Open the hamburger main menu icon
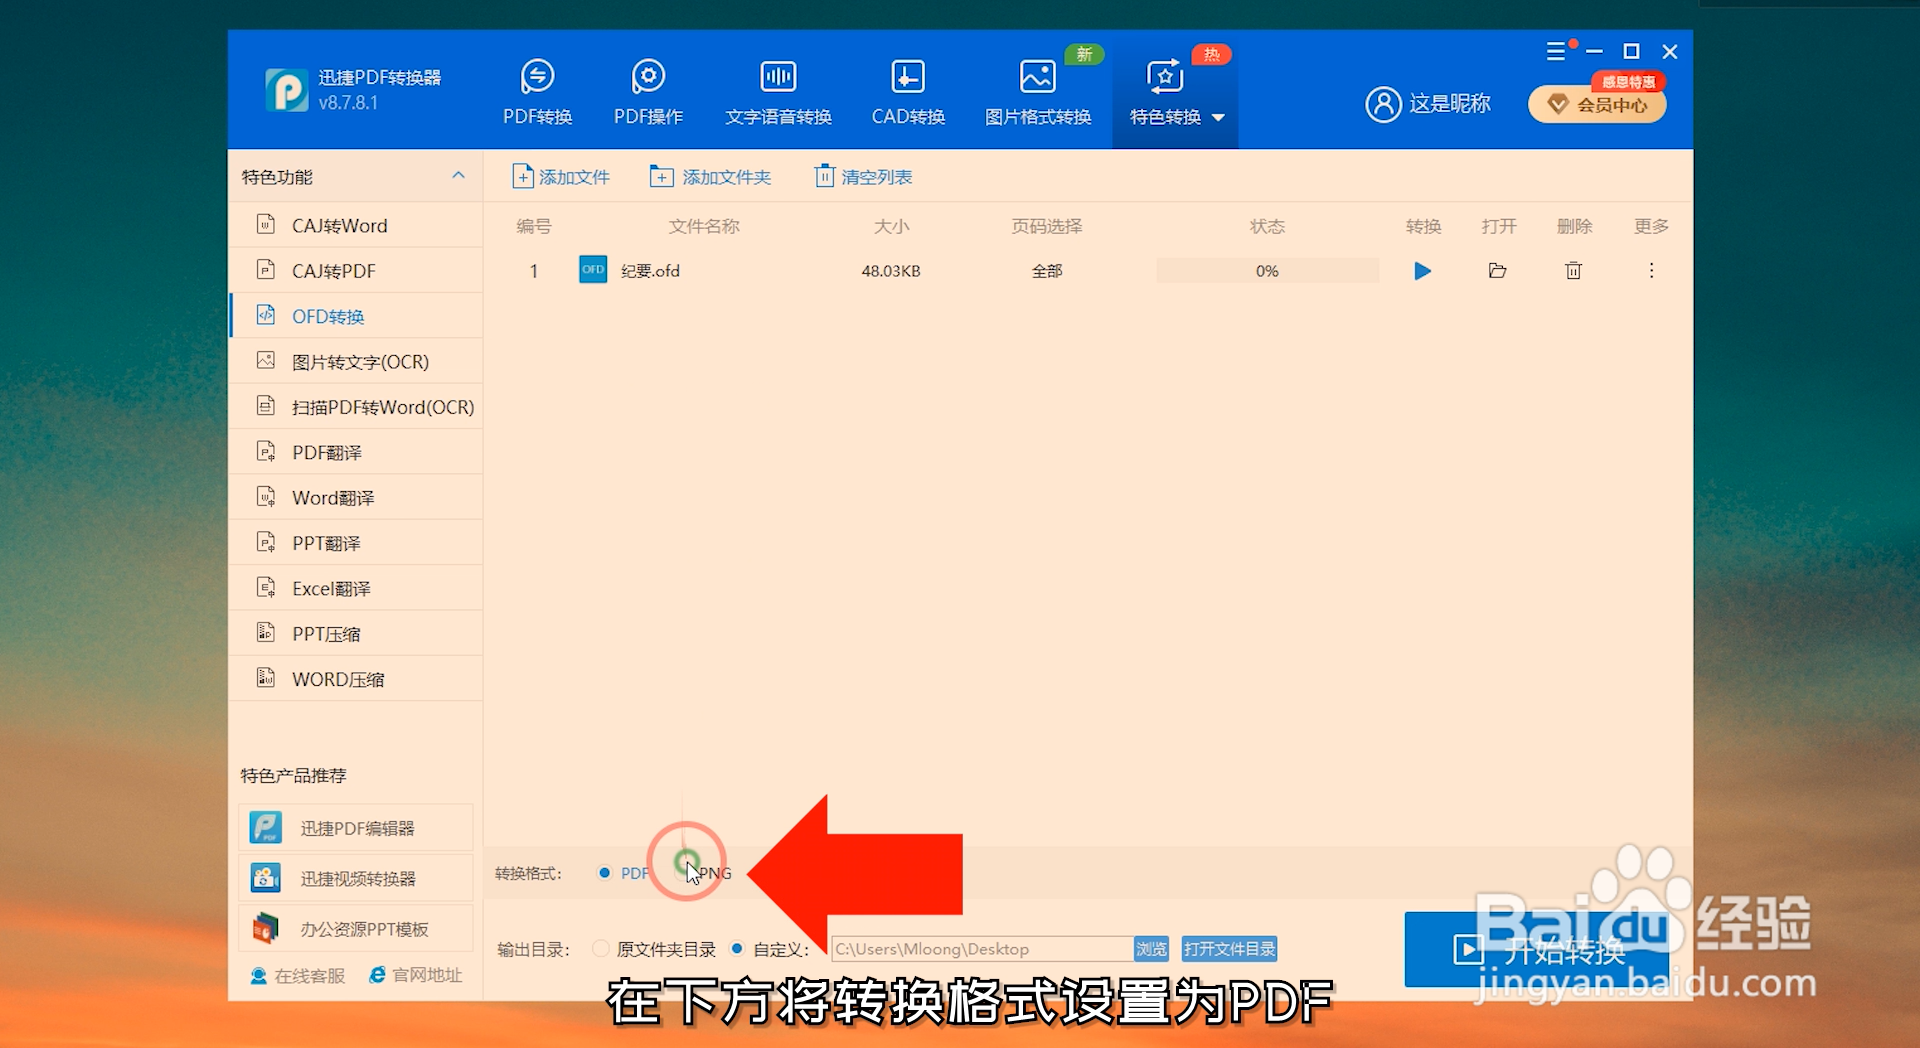The width and height of the screenshot is (1920, 1048). [x=1556, y=51]
